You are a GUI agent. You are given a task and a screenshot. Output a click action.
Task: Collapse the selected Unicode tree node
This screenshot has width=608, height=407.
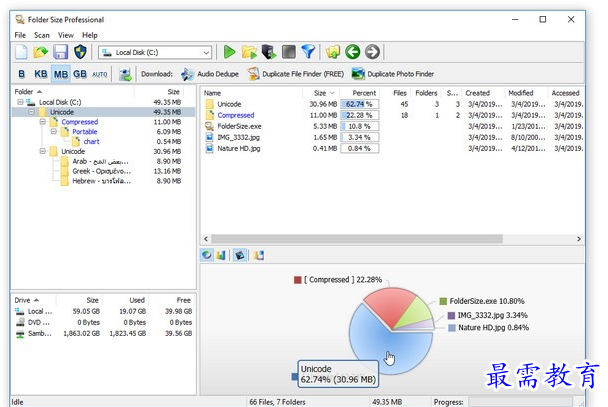tap(31, 112)
